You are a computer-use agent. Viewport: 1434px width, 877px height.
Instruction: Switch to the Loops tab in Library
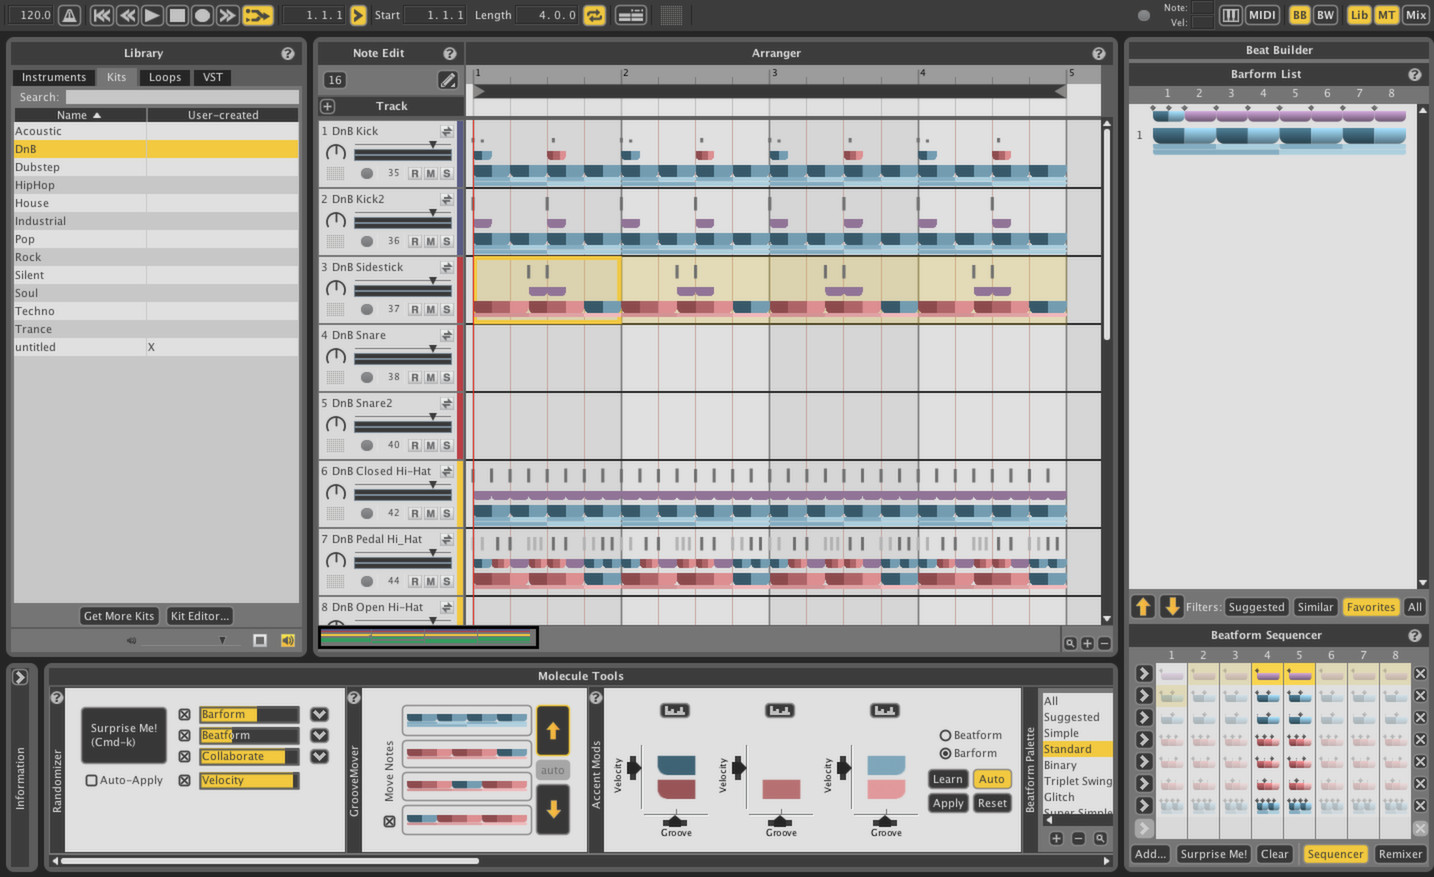pos(164,77)
